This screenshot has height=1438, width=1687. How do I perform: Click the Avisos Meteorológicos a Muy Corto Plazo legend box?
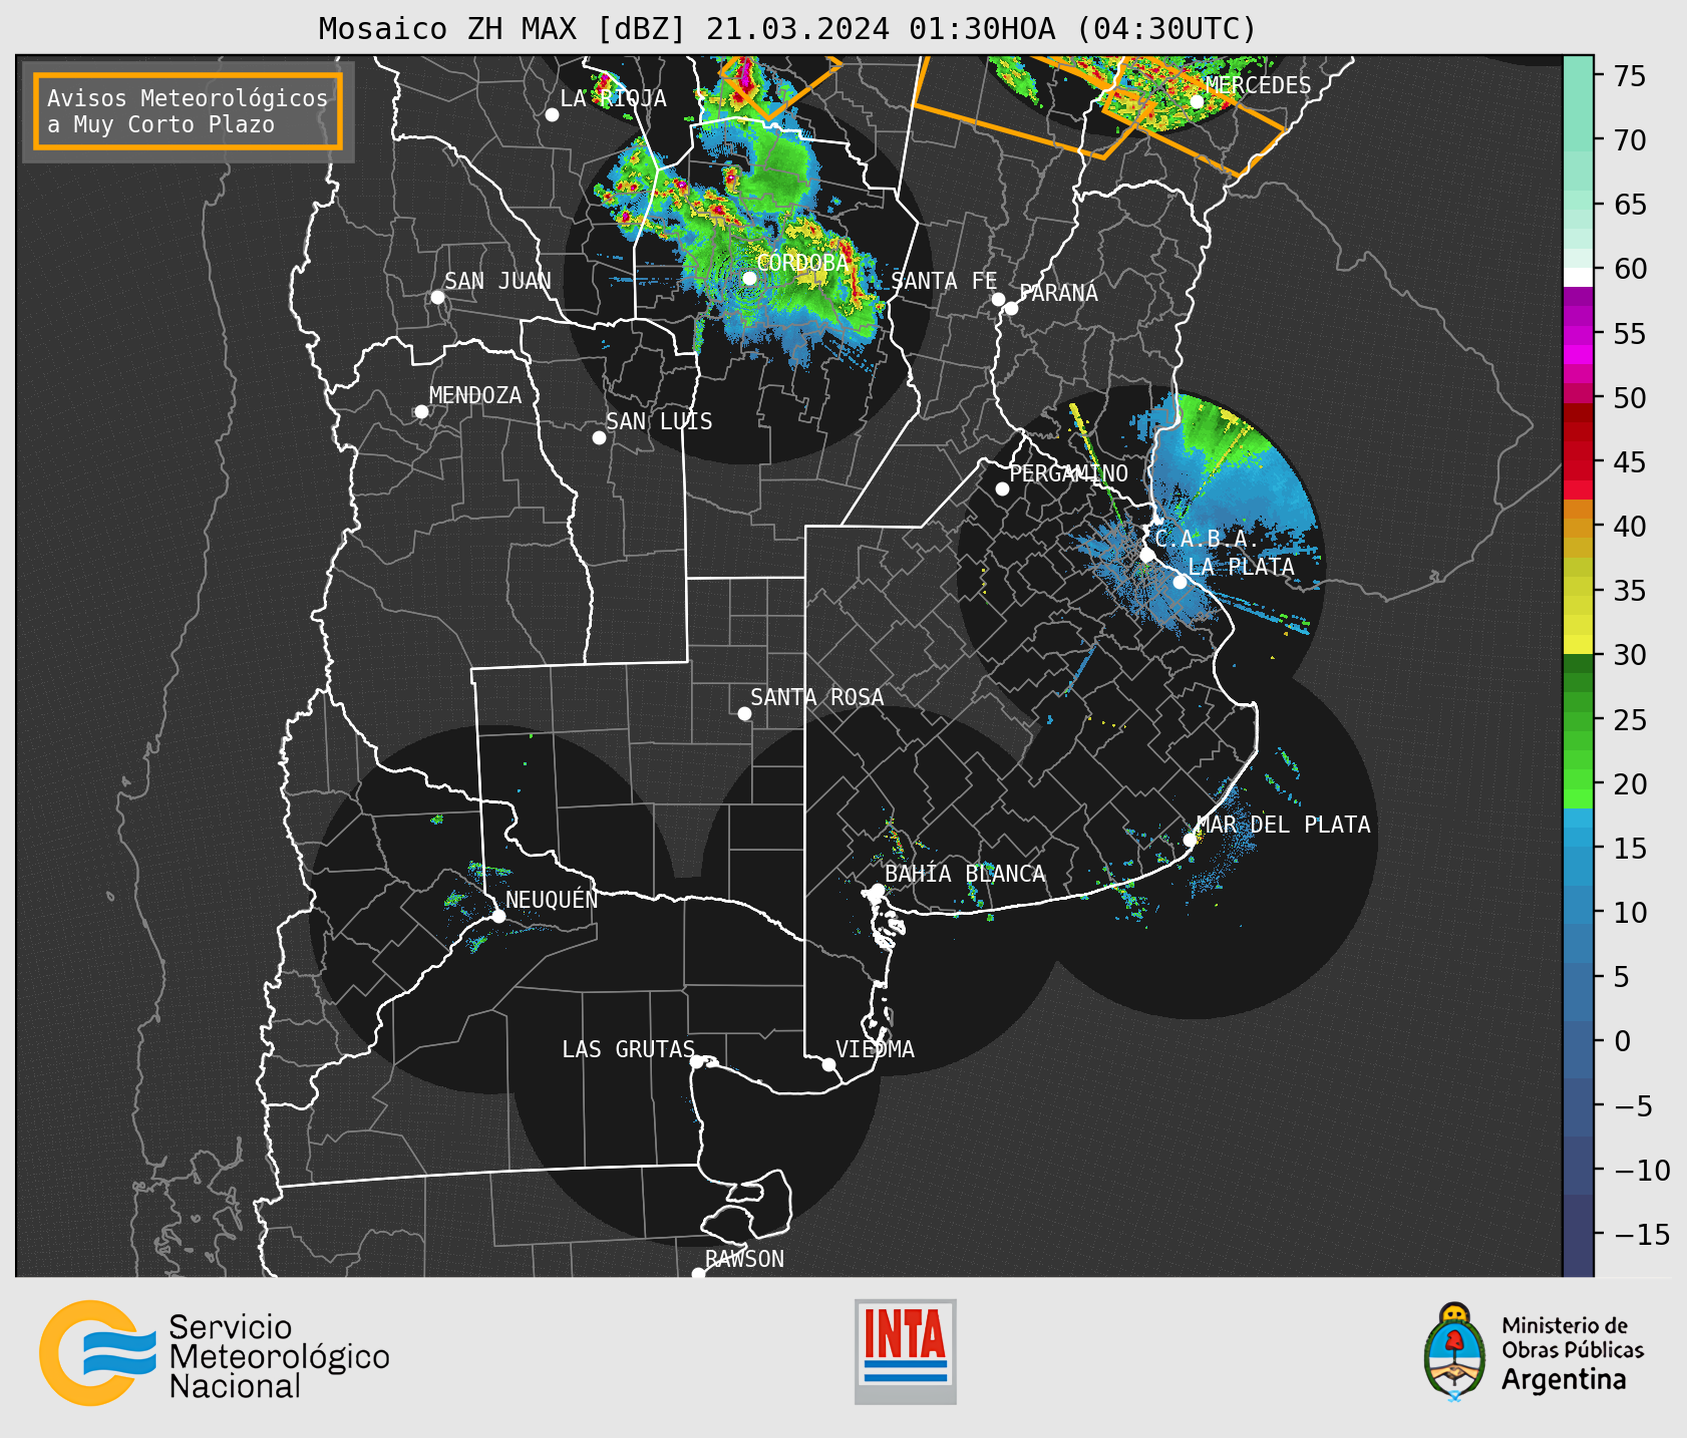pos(188,111)
